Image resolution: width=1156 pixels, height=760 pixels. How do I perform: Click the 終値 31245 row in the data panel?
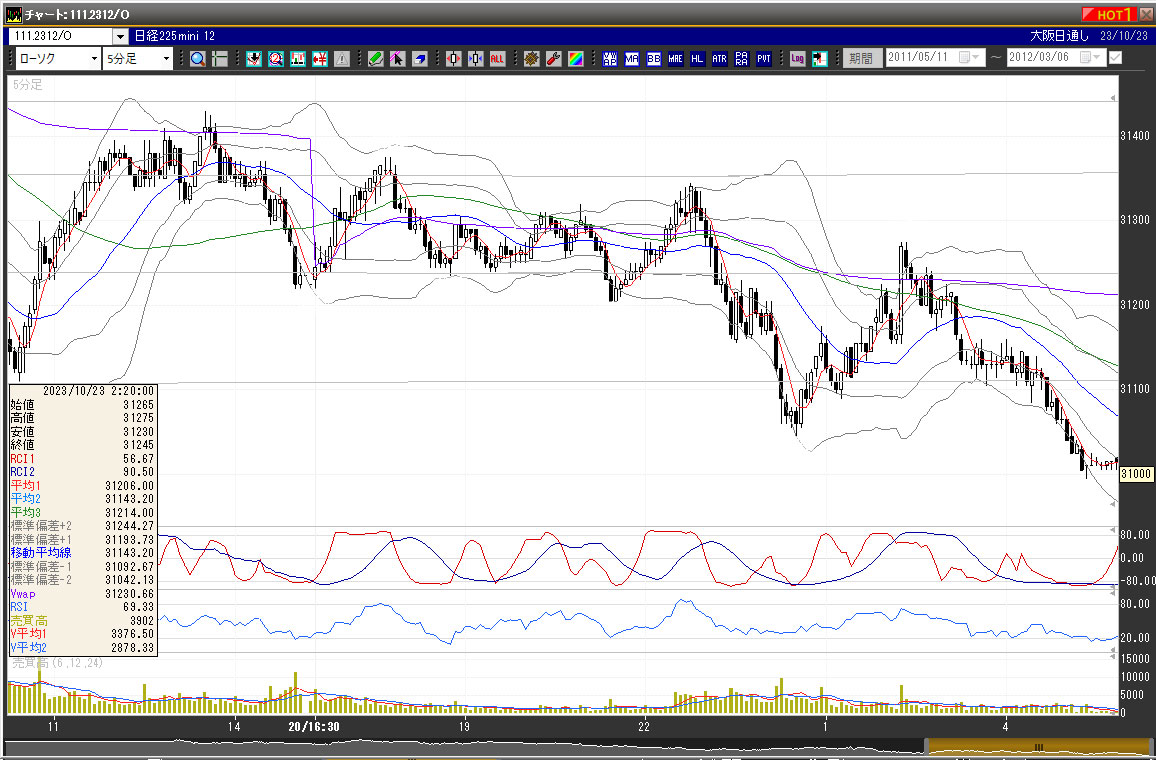tap(83, 445)
